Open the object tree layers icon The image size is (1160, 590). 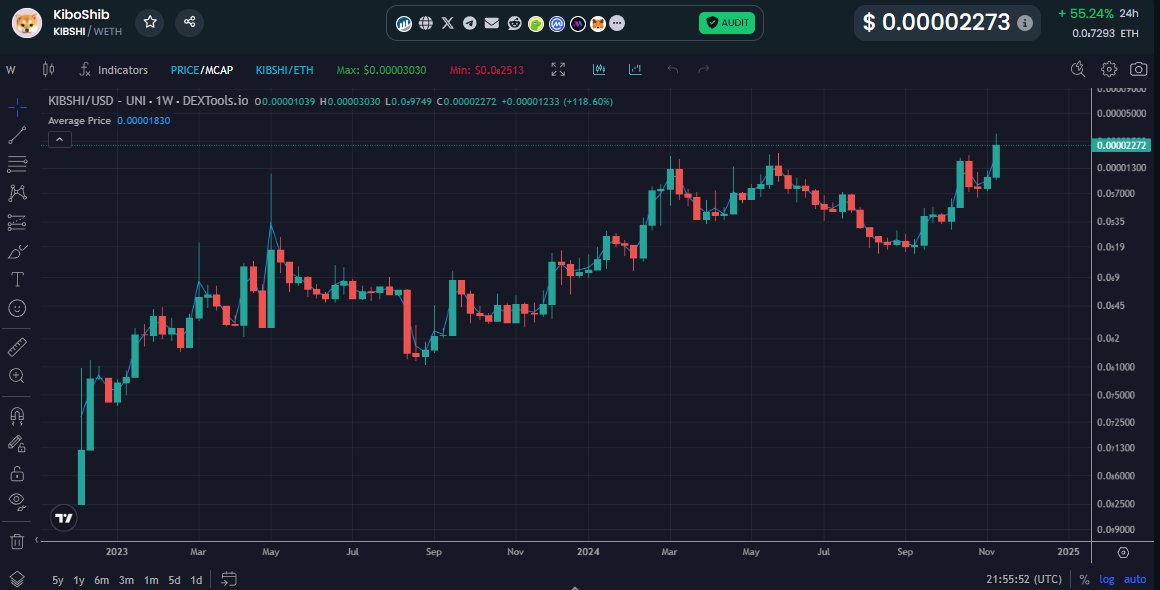point(17,579)
